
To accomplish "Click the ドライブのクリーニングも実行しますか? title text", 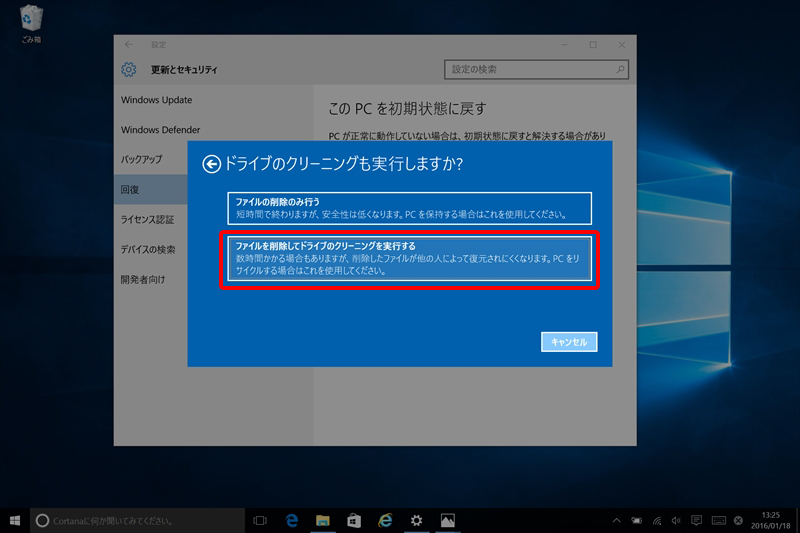I will click(x=343, y=164).
